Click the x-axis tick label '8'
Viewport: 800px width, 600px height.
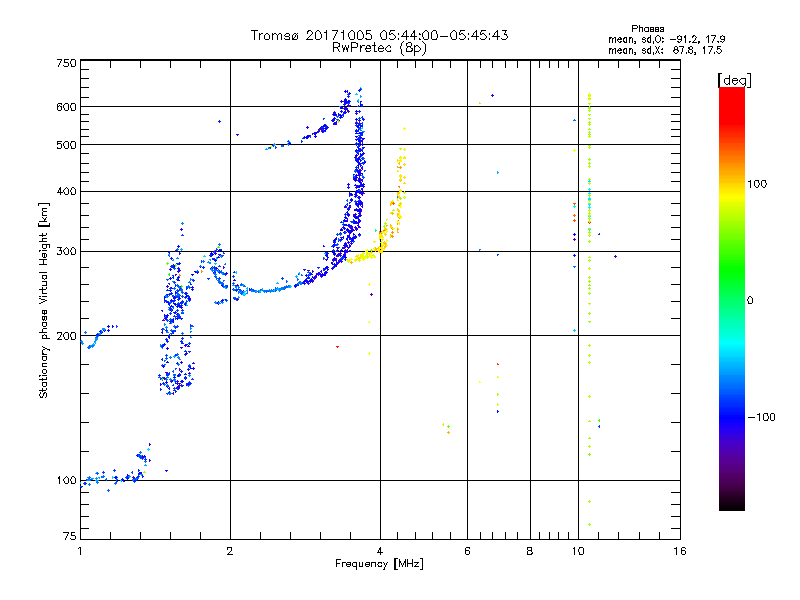530,551
